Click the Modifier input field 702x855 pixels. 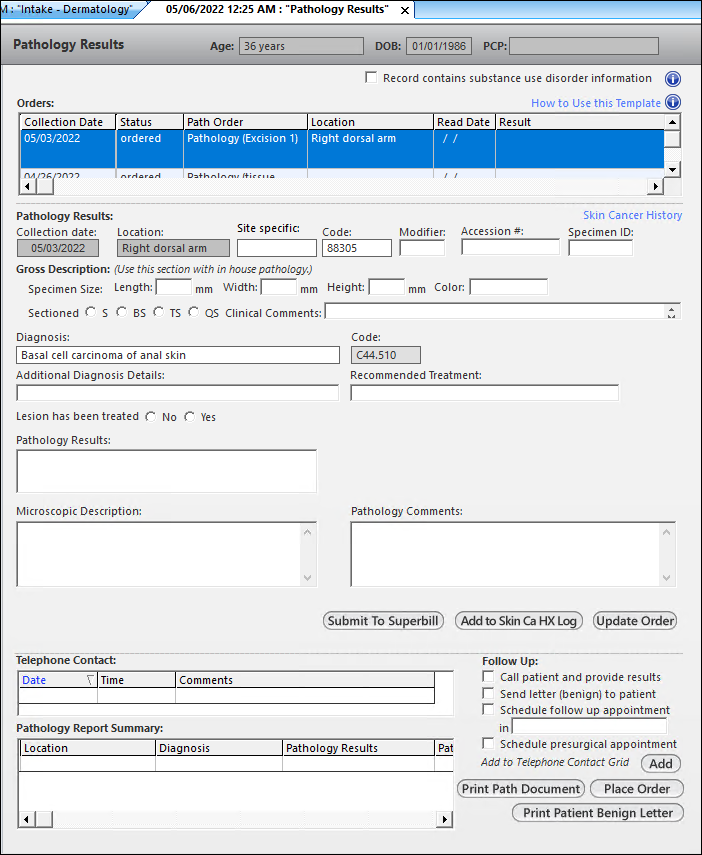click(x=422, y=248)
